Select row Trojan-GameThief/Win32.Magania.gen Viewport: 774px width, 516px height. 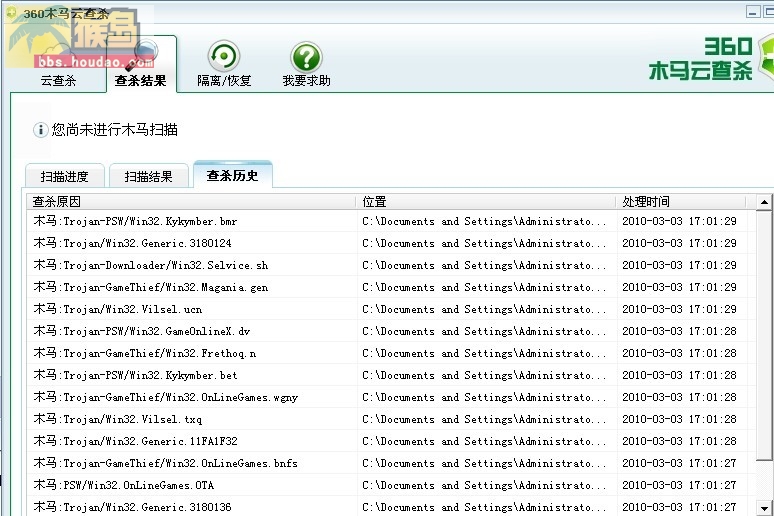(391, 287)
